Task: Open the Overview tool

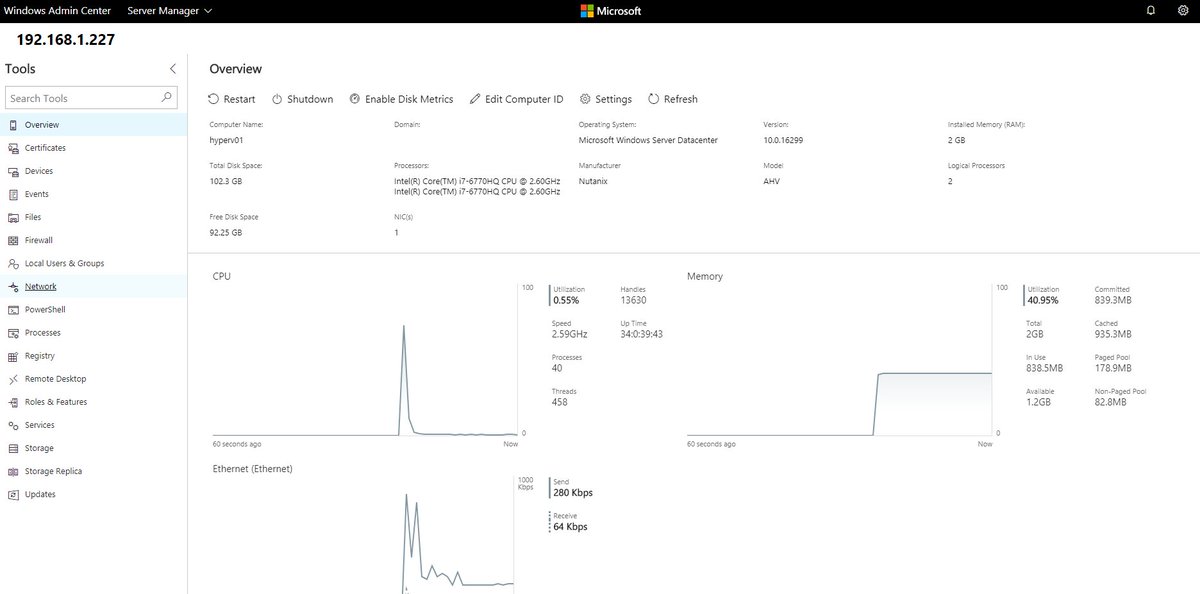Action: tap(93, 125)
